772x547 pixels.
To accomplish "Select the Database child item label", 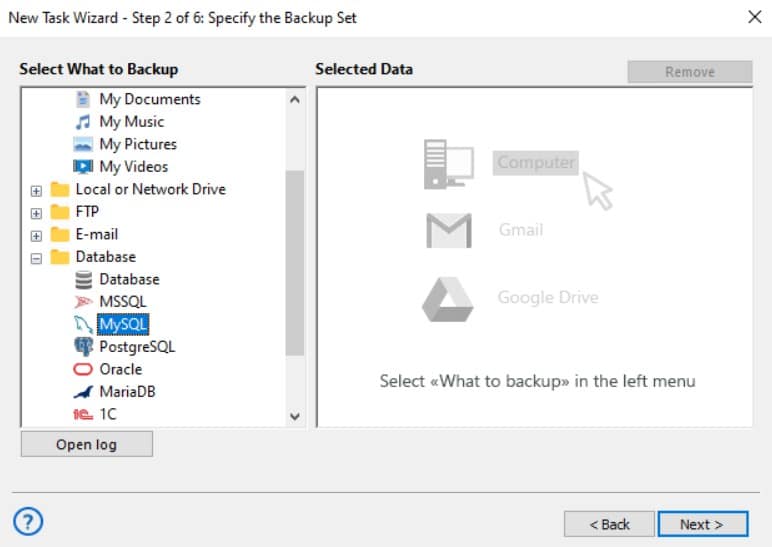I will click(x=129, y=280).
